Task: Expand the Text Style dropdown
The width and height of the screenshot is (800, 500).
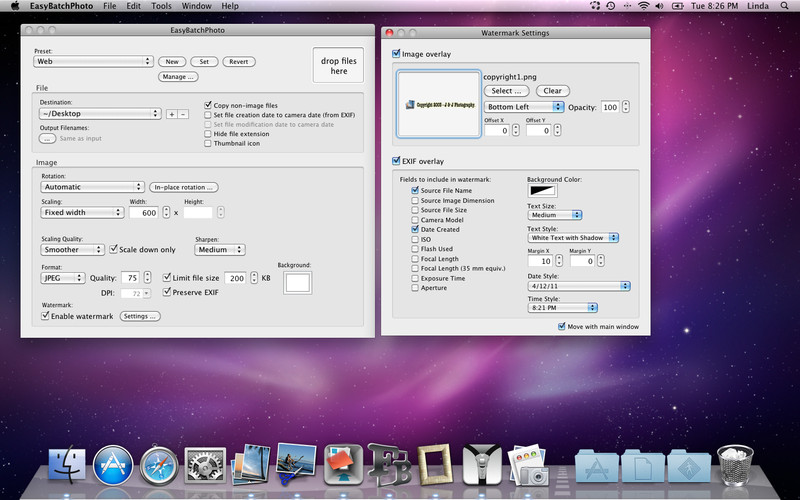Action: pos(573,237)
